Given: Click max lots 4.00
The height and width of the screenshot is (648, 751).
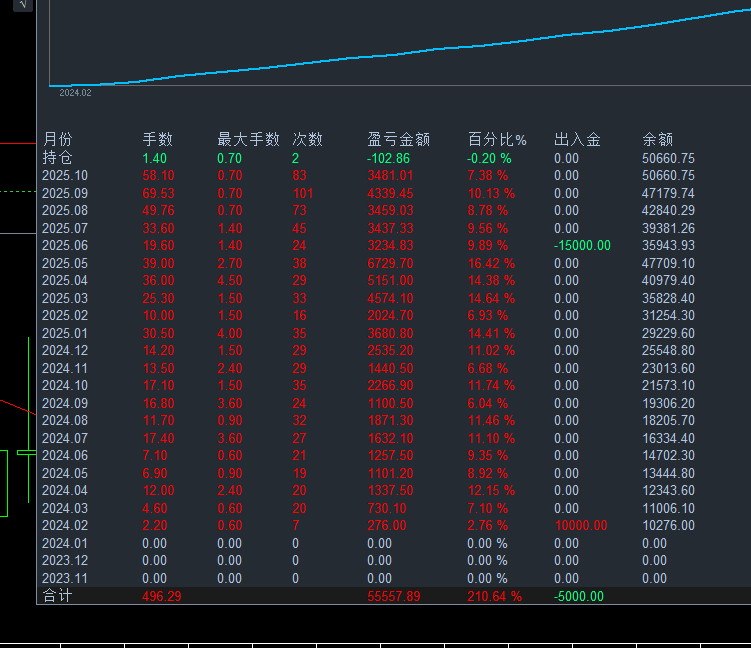Looking at the screenshot, I should pyautogui.click(x=230, y=333).
